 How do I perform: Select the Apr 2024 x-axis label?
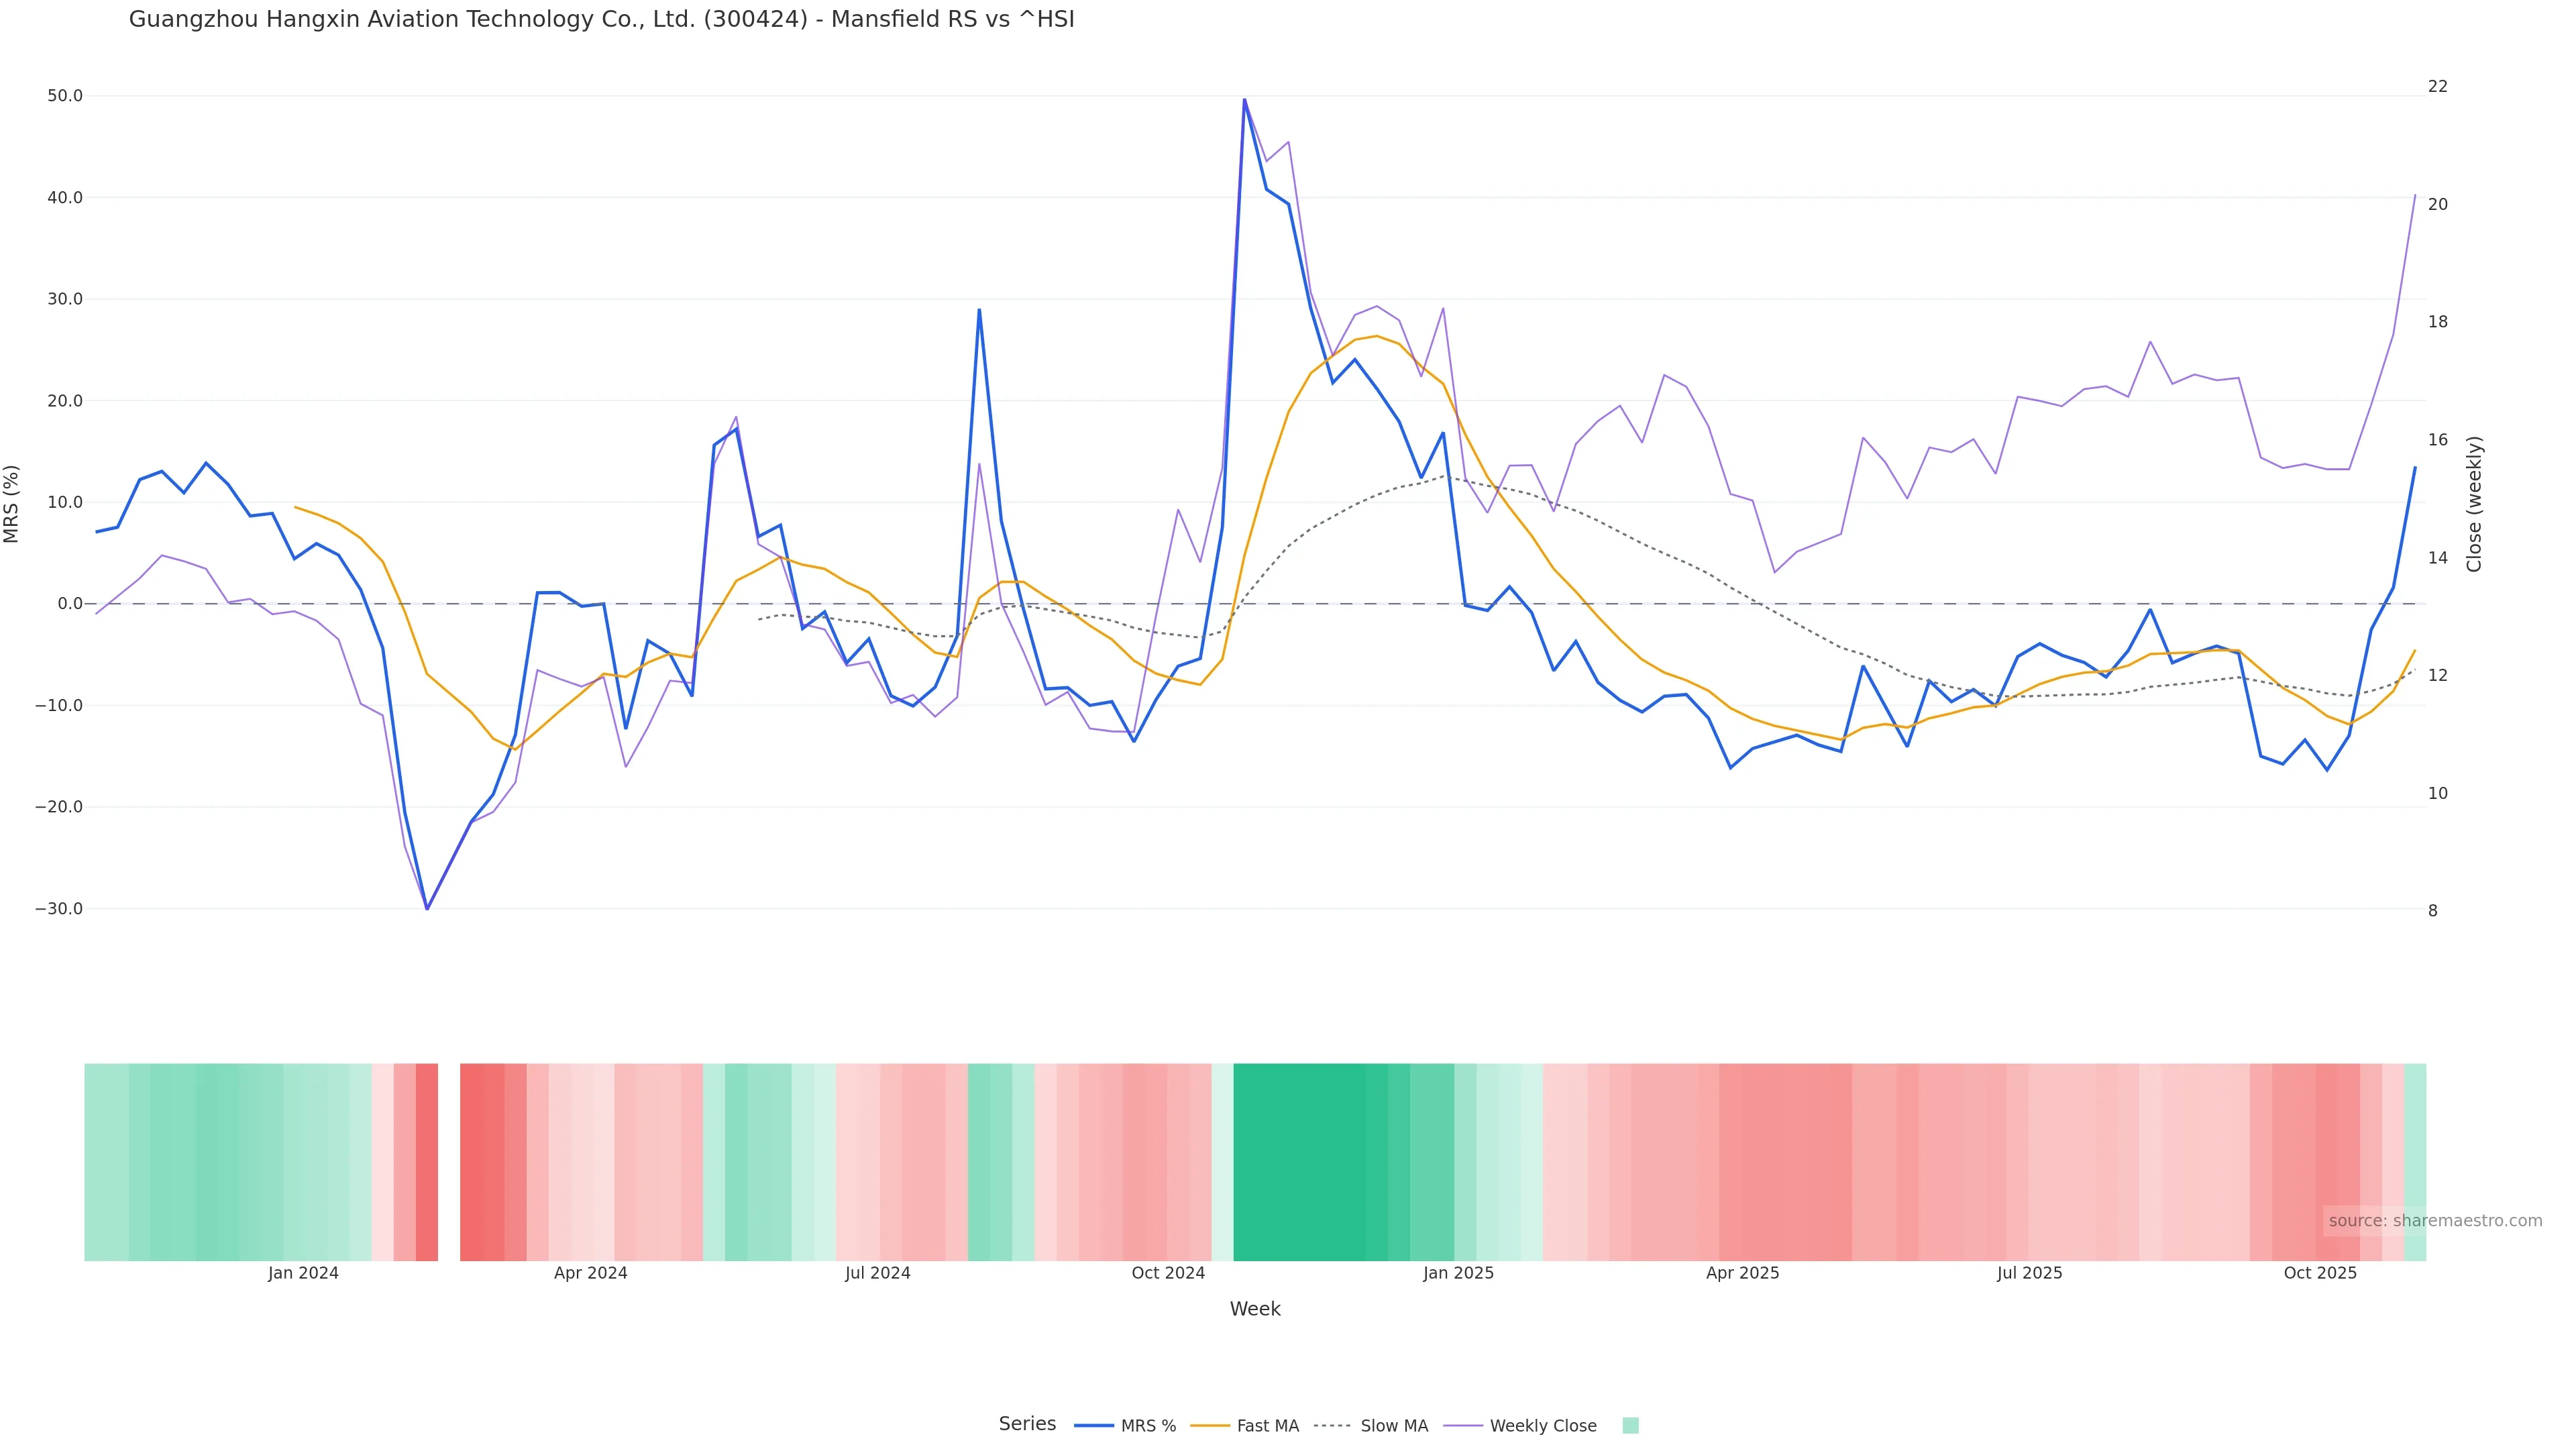tap(590, 1273)
